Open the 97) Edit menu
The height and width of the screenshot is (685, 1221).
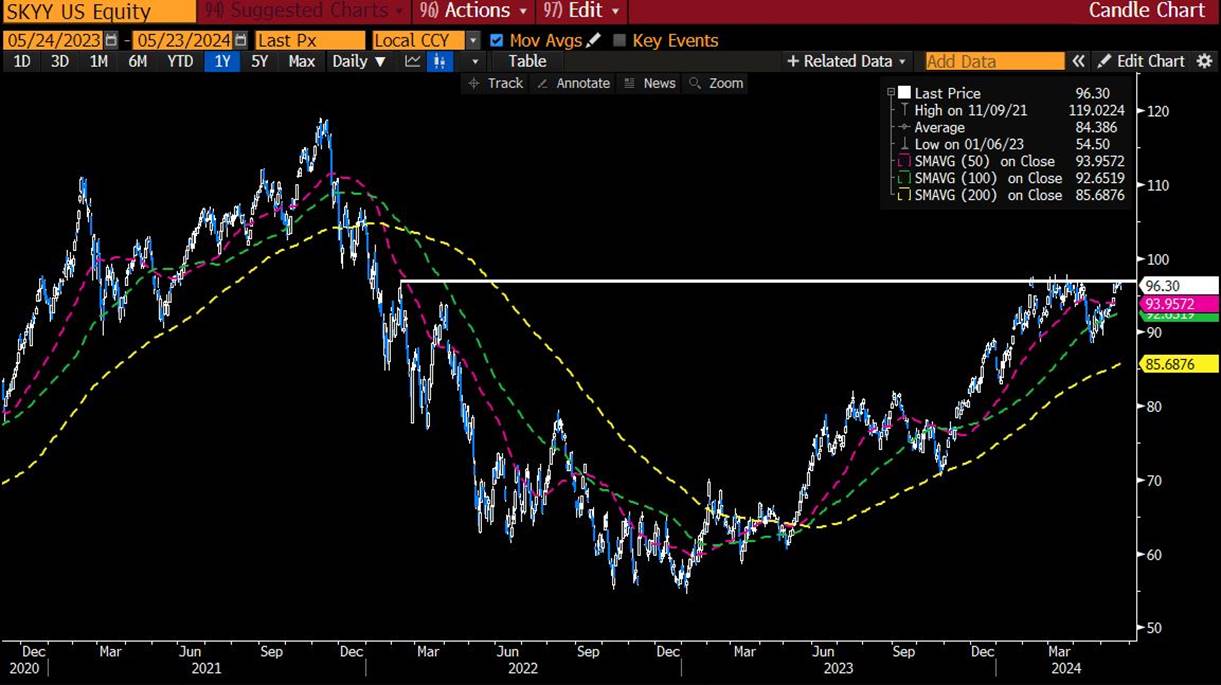583,11
